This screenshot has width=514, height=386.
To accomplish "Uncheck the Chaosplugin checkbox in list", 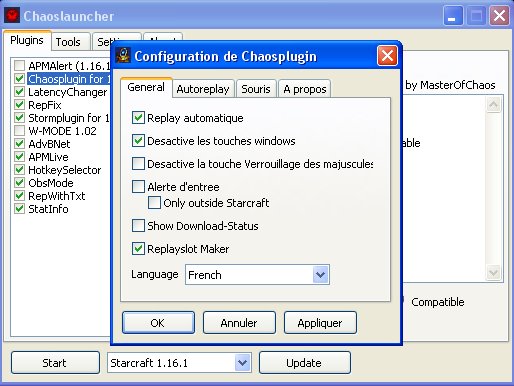I will click(x=19, y=79).
